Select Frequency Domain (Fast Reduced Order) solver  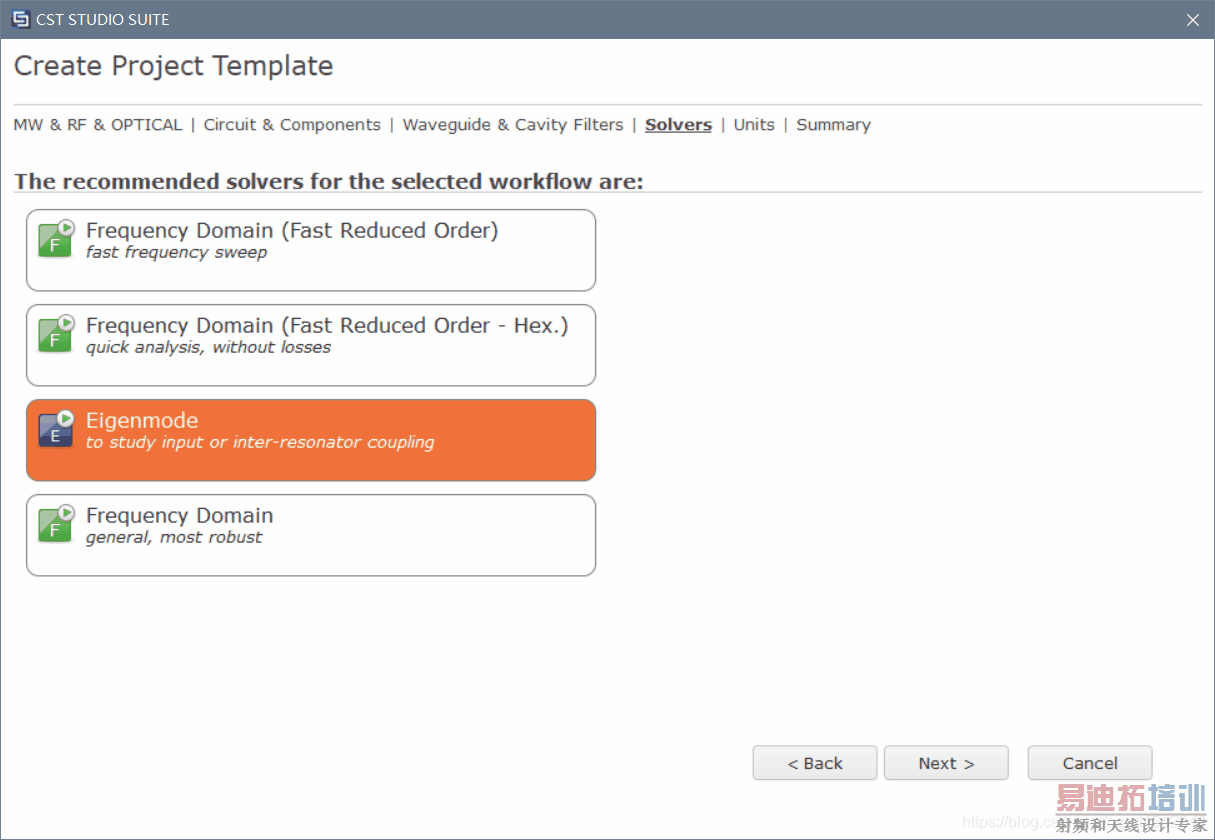coord(311,250)
